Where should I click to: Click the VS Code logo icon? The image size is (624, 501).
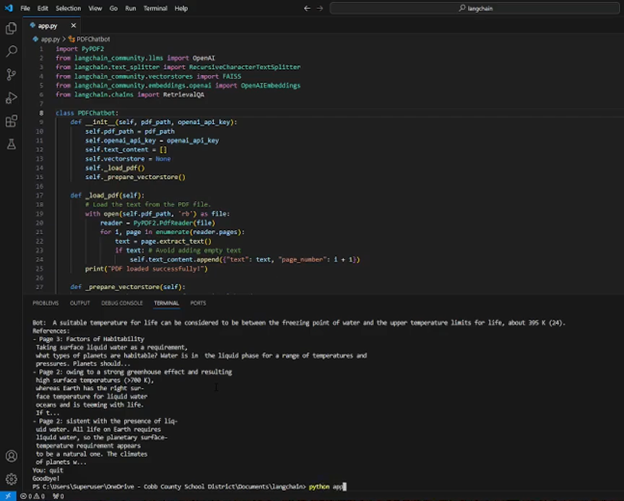pos(8,8)
